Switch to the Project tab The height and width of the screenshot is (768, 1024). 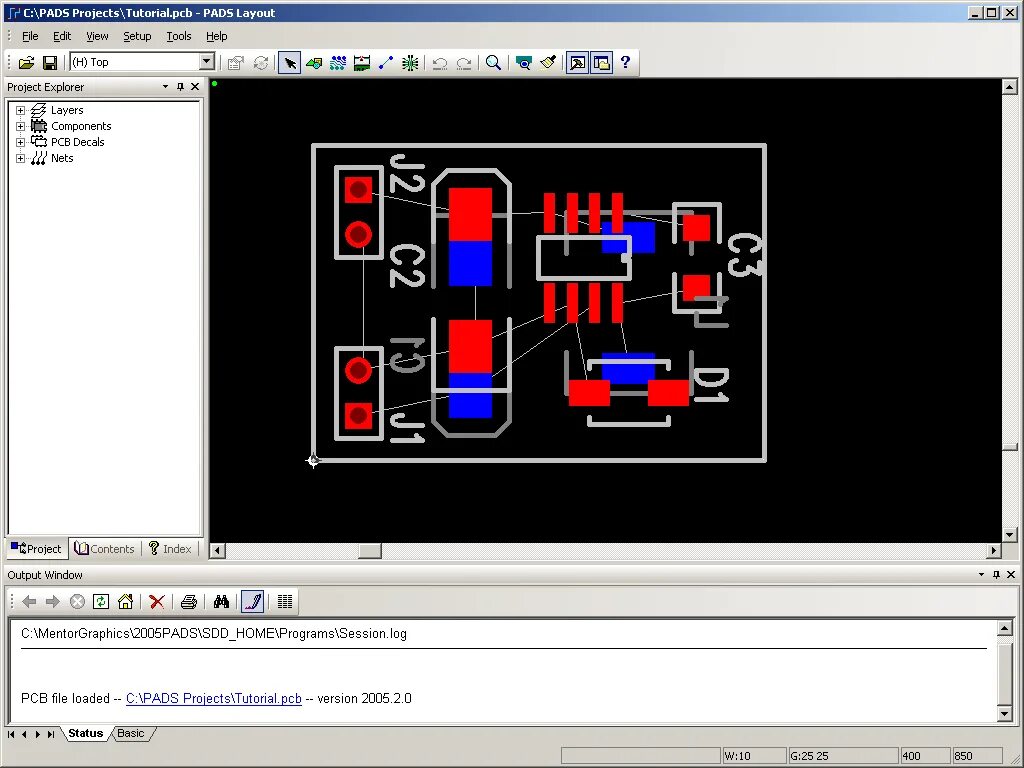pyautogui.click(x=37, y=549)
